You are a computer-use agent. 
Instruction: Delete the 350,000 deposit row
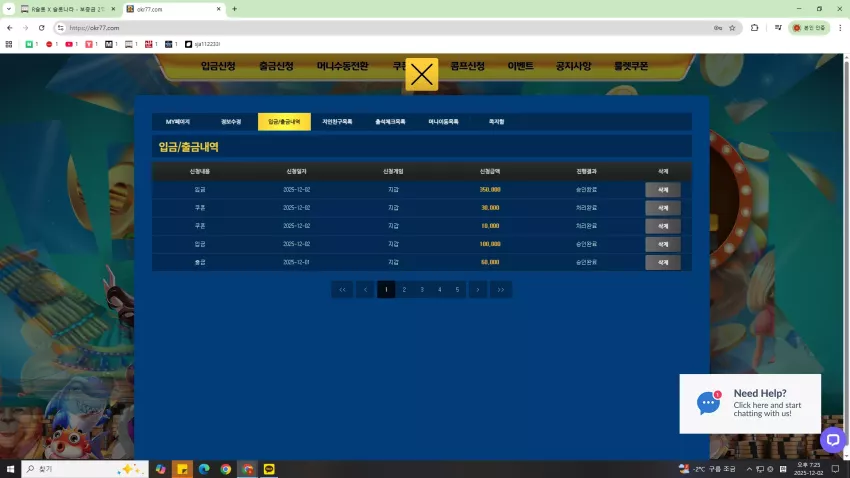662,190
